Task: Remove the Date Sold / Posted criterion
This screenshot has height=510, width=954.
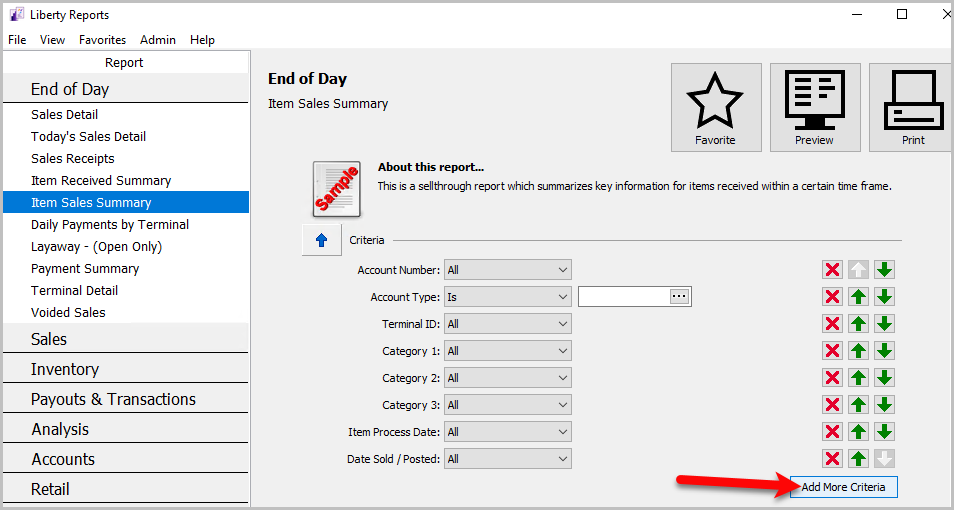Action: tap(832, 458)
